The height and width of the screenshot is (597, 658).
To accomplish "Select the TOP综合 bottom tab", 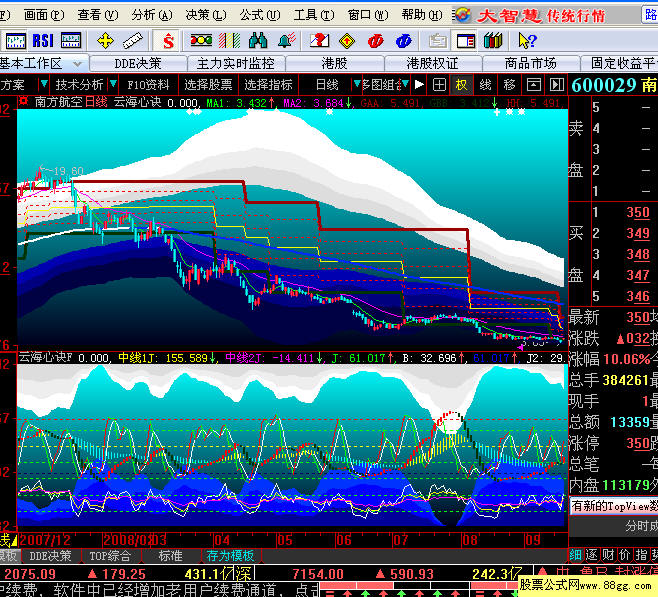I will 110,556.
